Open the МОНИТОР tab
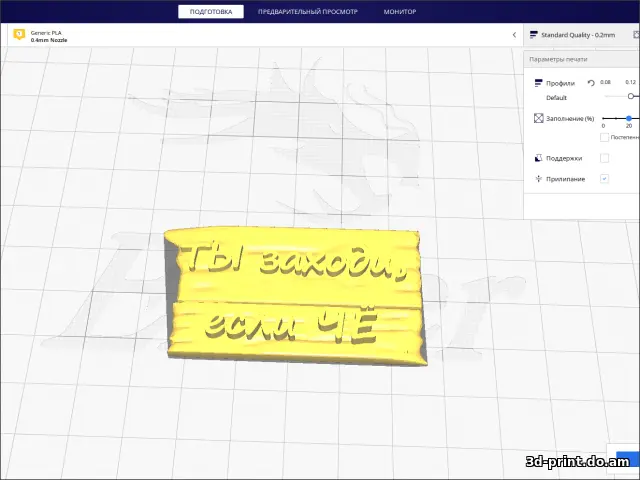This screenshot has height=480, width=640. coord(400,12)
